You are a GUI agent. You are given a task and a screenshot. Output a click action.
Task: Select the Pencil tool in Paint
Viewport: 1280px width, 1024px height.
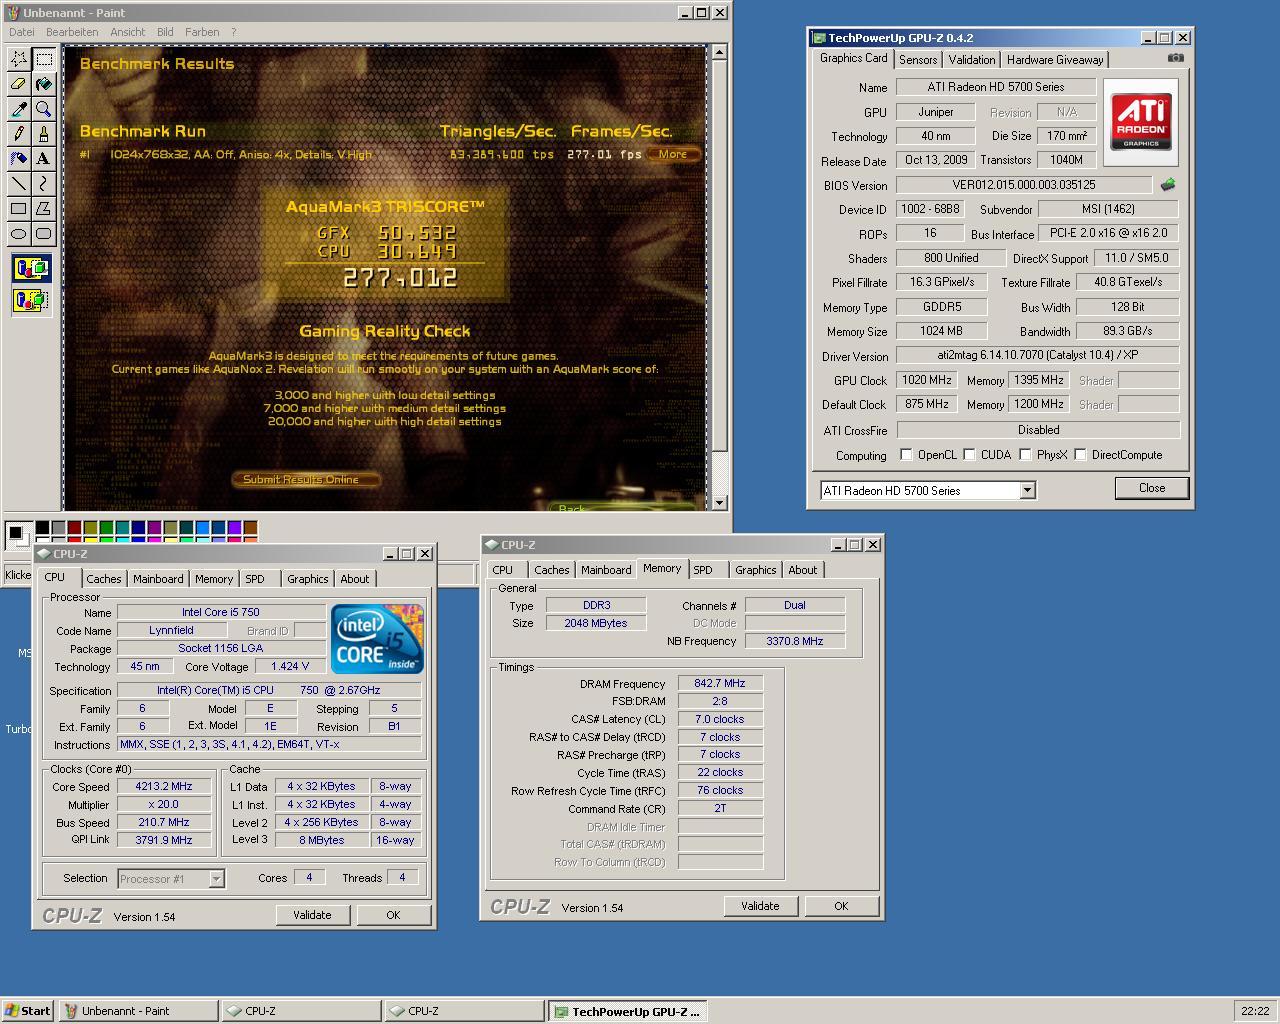tap(18, 134)
